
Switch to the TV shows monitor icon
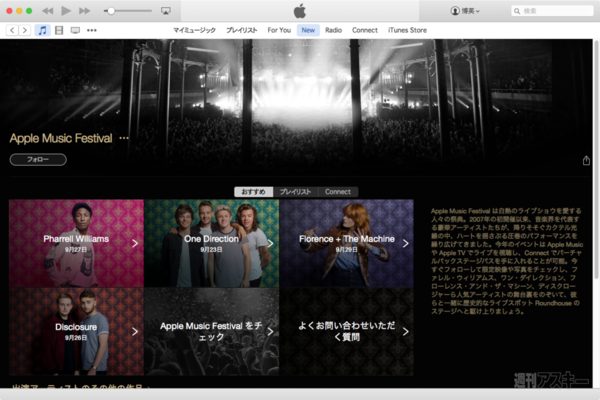click(x=75, y=30)
